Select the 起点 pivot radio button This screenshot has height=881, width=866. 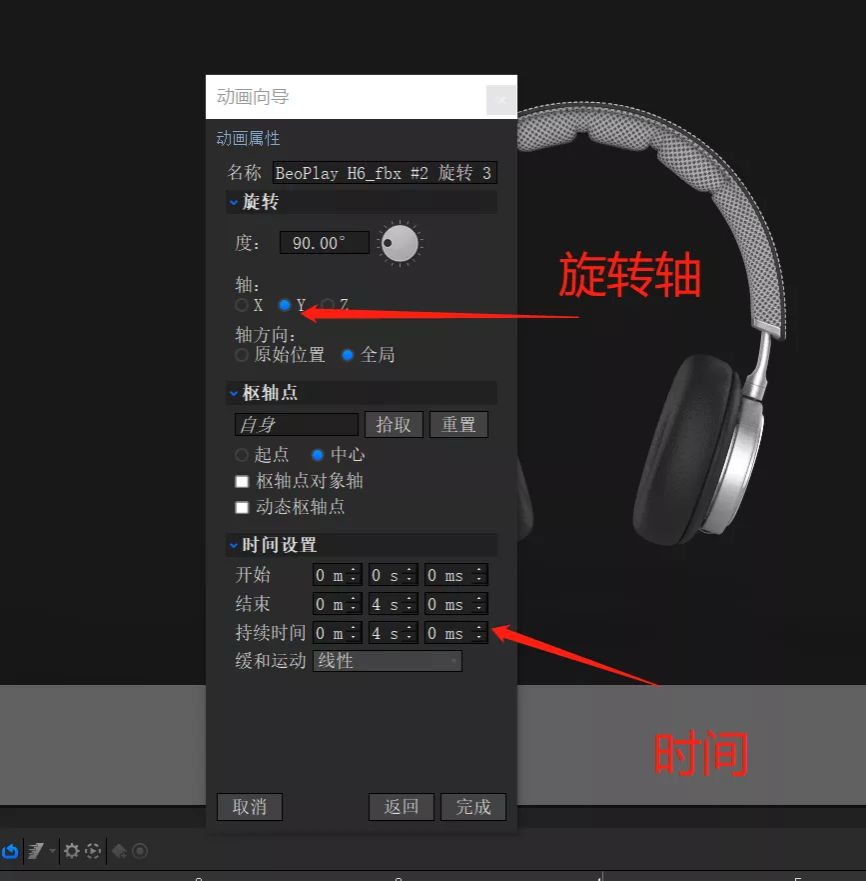[242, 455]
